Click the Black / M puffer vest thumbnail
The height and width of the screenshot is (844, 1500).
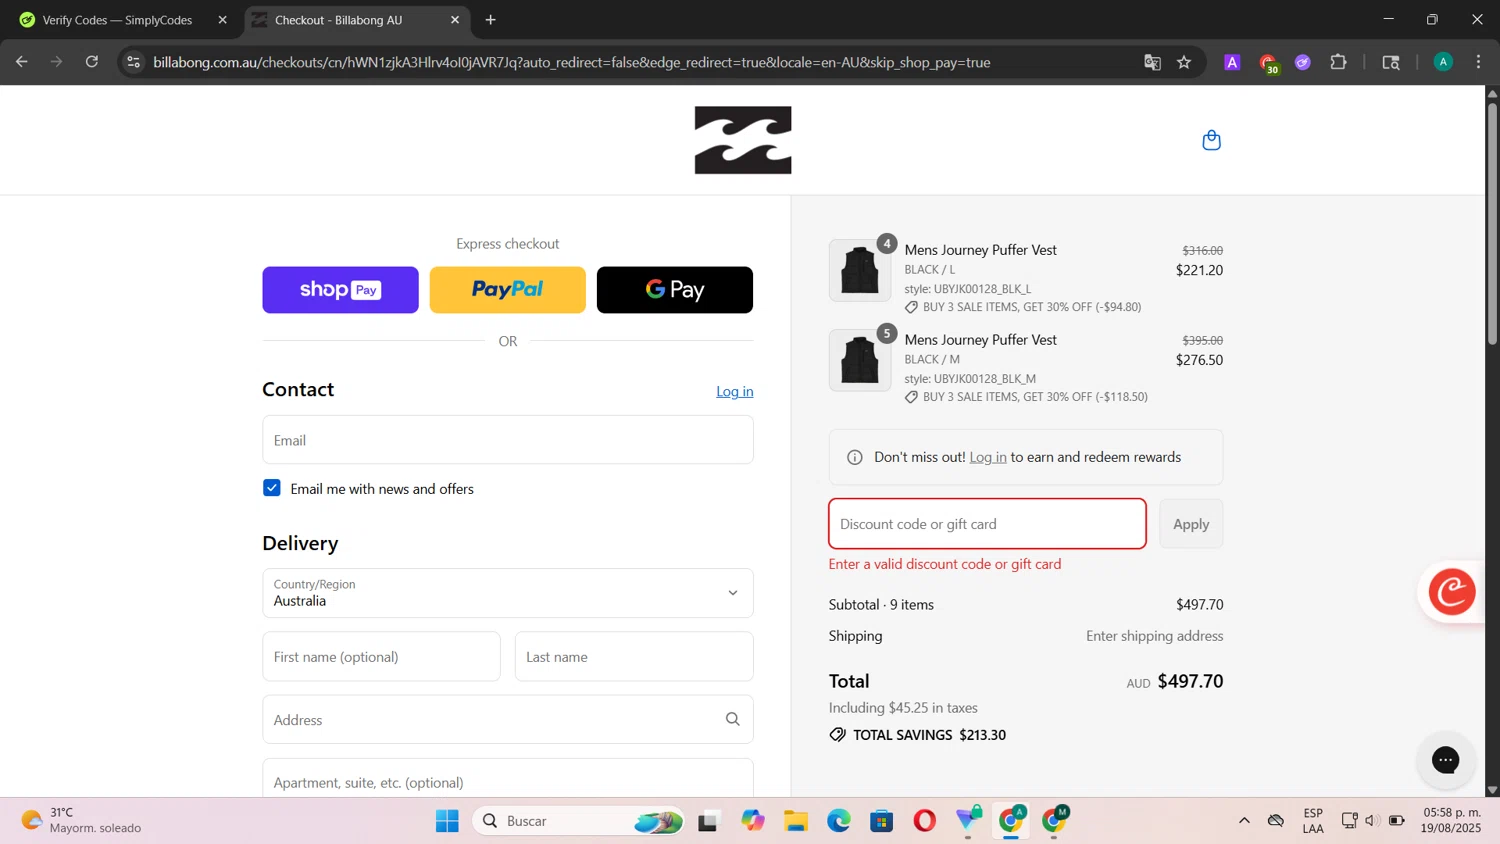point(860,360)
